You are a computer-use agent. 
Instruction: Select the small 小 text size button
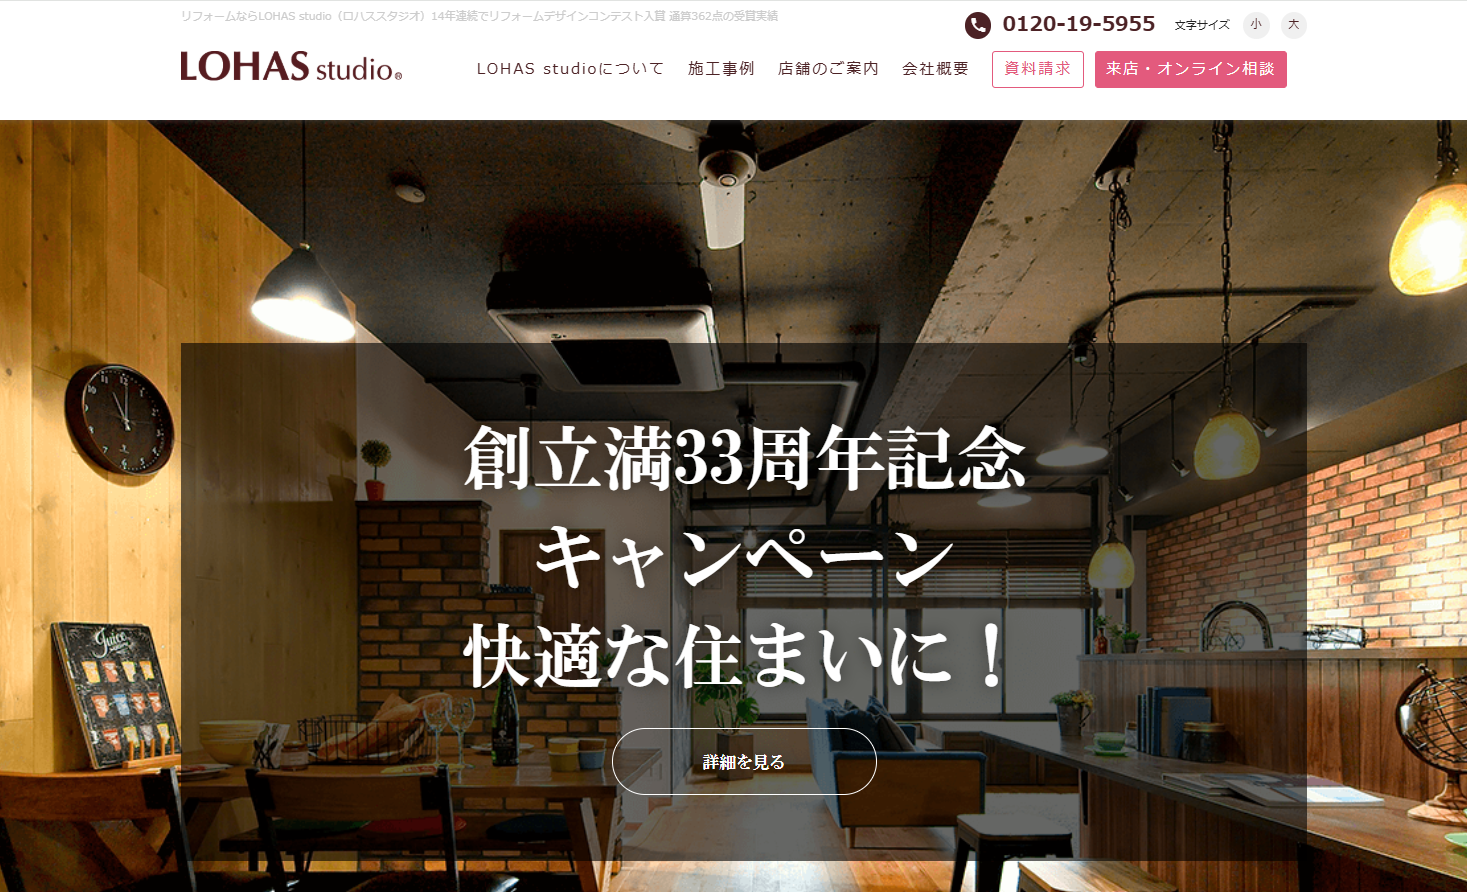point(1256,25)
